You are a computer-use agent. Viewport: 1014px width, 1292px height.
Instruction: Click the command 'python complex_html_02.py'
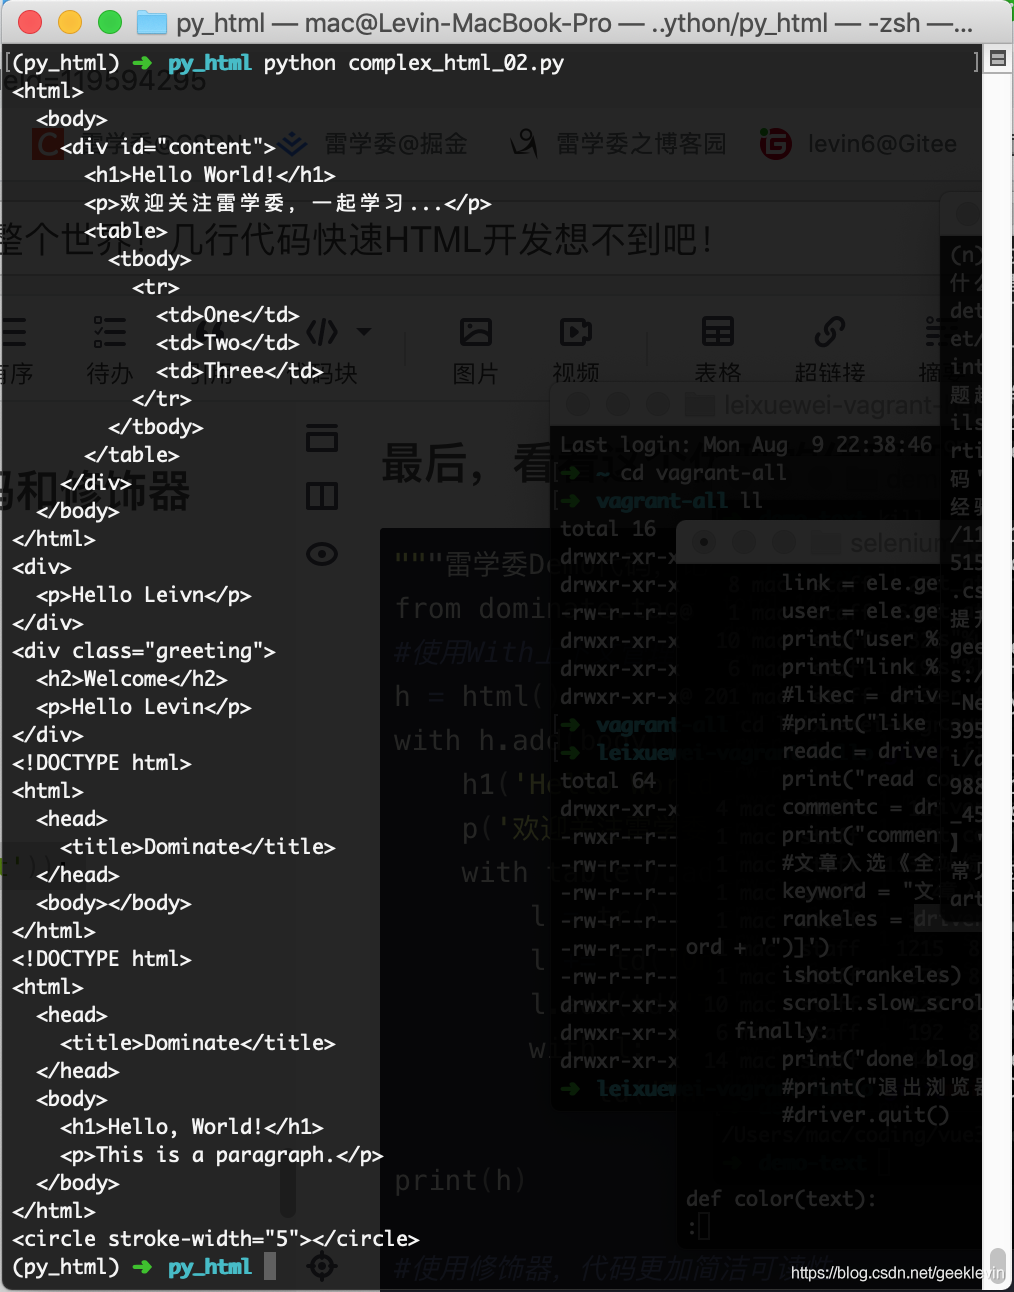coord(414,63)
